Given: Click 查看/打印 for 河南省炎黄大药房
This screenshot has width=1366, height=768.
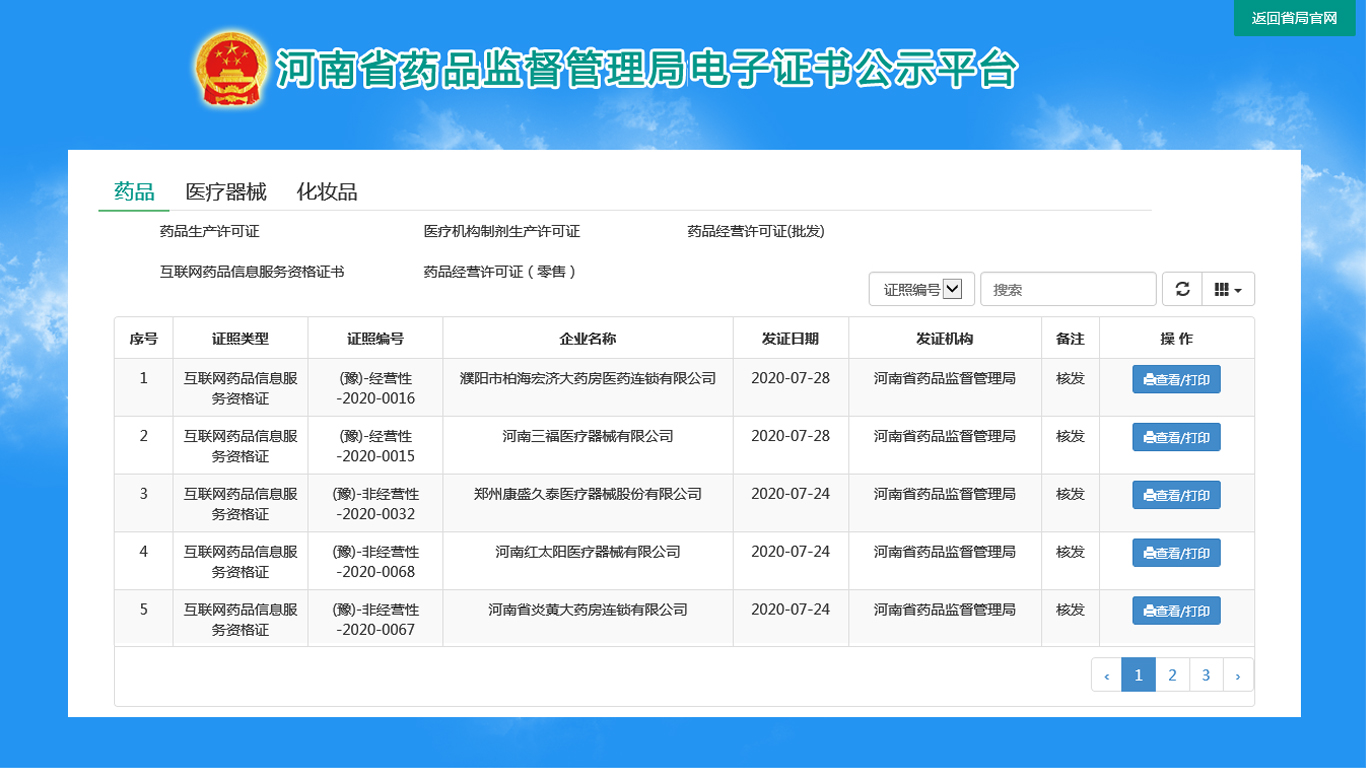Looking at the screenshot, I should [1176, 611].
